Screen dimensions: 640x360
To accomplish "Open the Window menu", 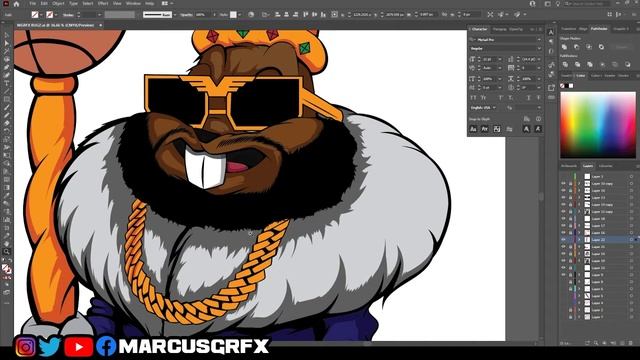I will coord(133,3).
